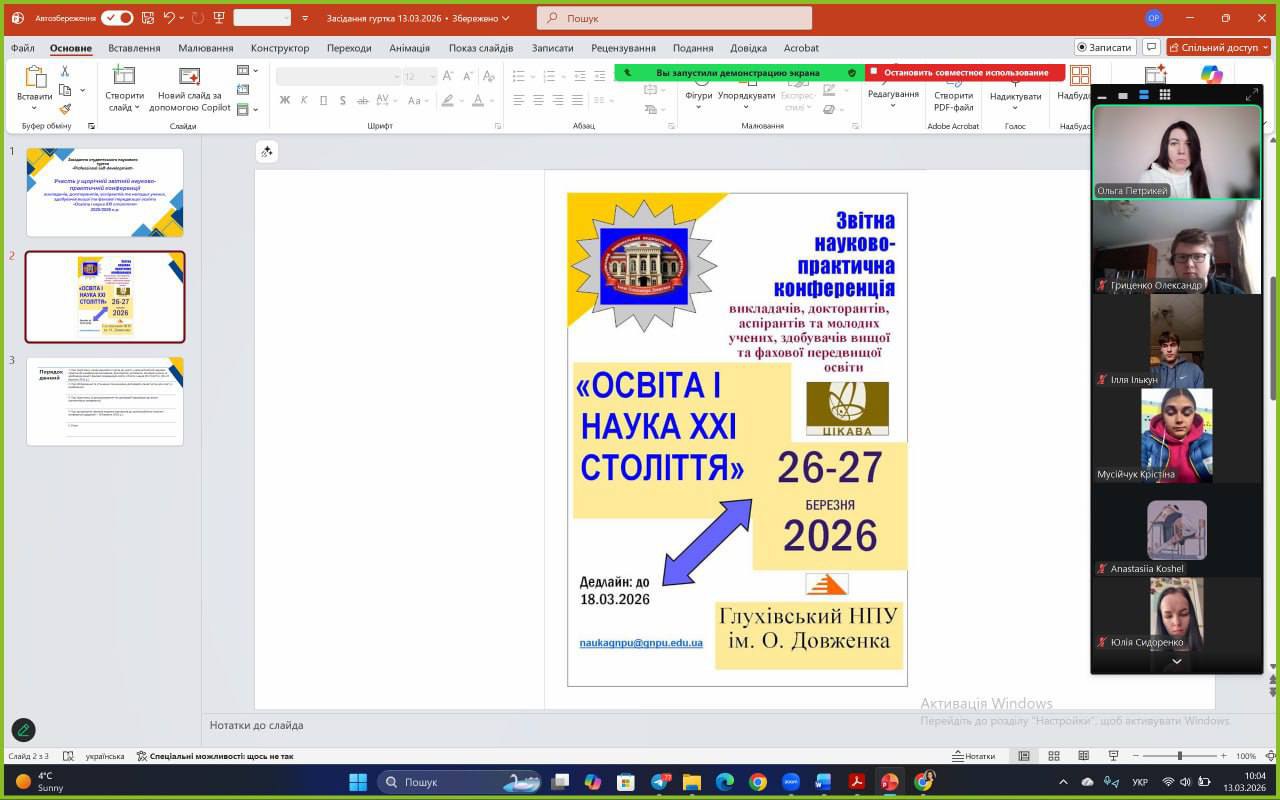Click the Copilot icon in ribbon
This screenshot has height=800, width=1280.
click(1211, 76)
